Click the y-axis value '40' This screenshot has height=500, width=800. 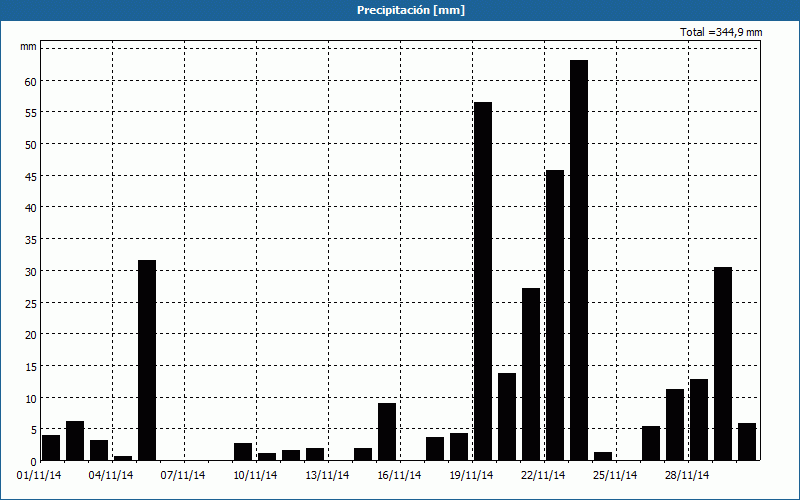coord(31,208)
